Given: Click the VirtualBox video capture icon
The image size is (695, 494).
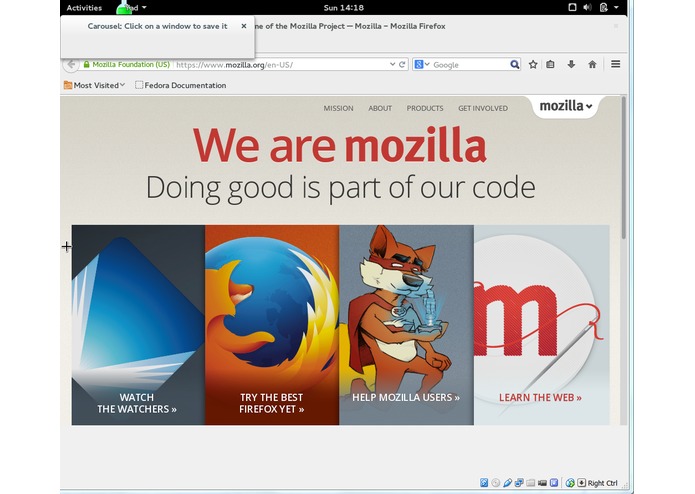Looking at the screenshot, I should [542, 483].
